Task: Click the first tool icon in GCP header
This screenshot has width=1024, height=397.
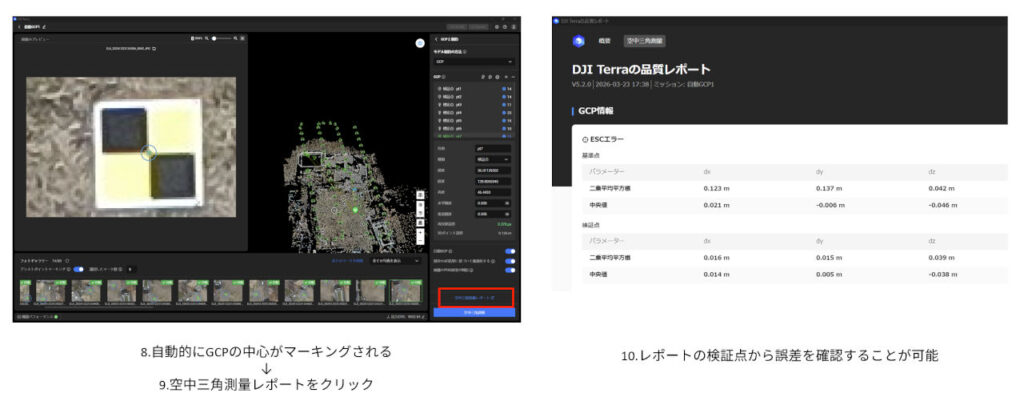Action: (x=483, y=76)
